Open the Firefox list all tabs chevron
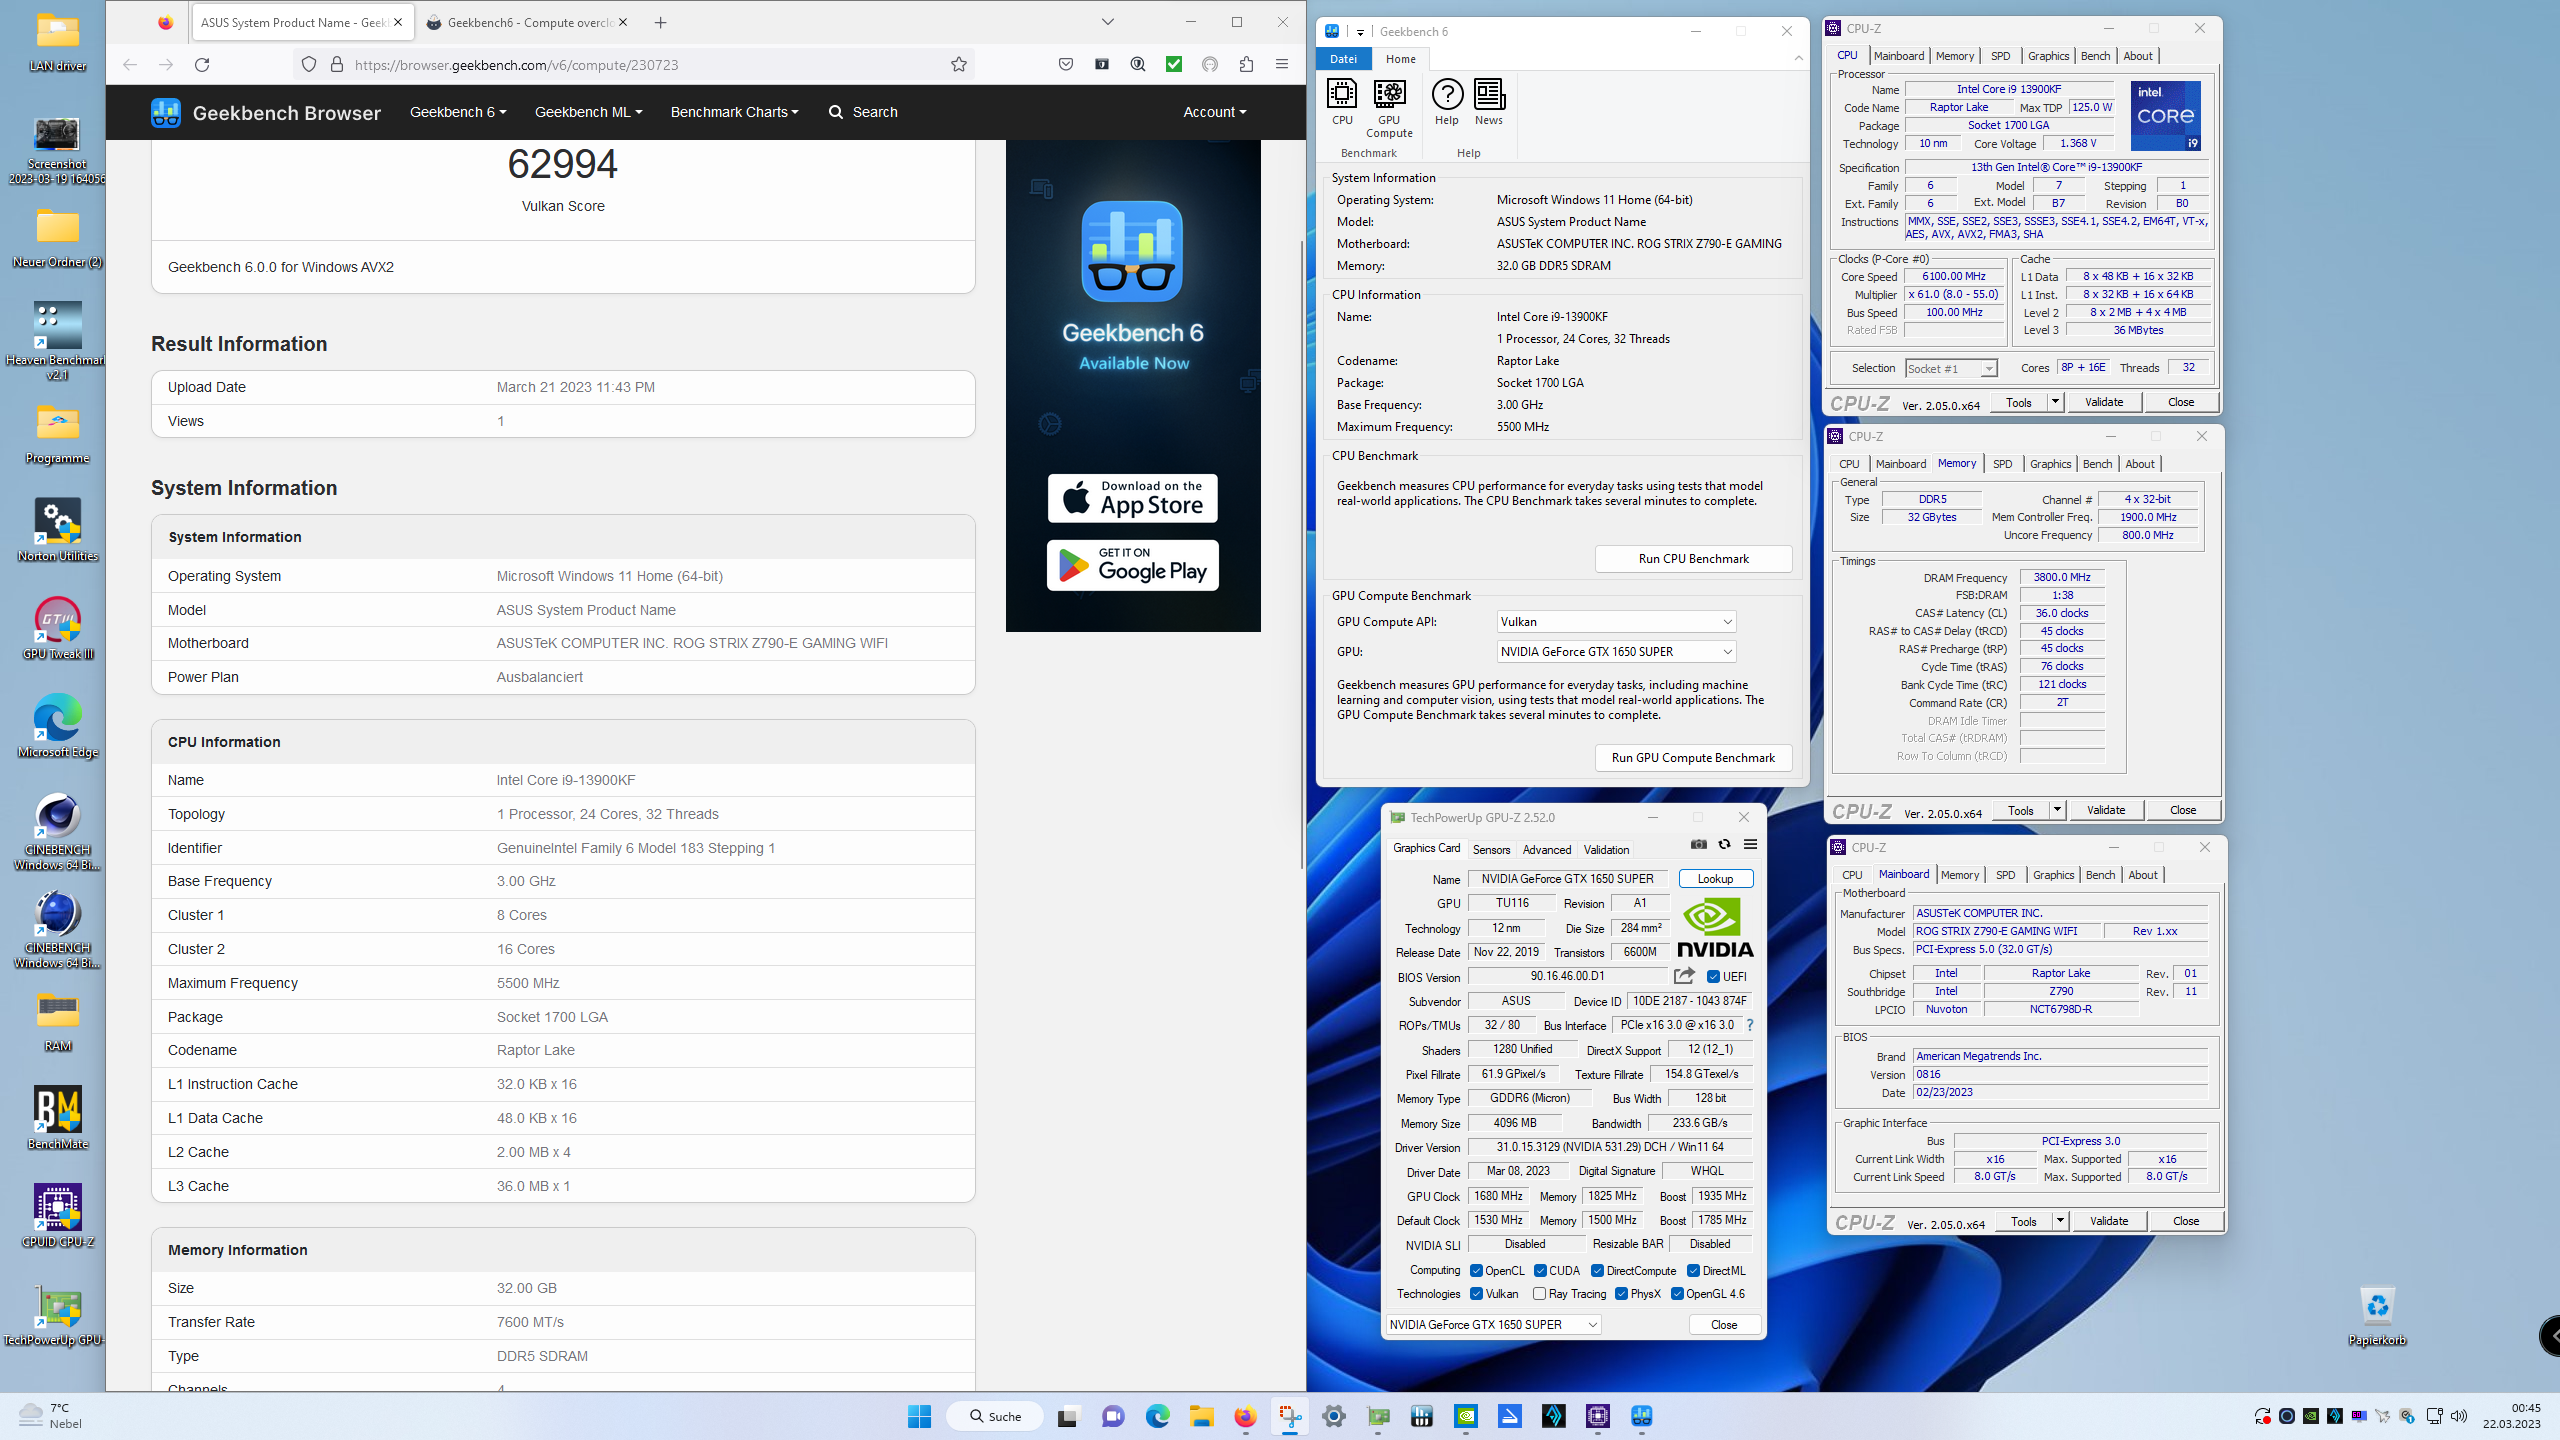2560x1440 pixels. pyautogui.click(x=1107, y=22)
